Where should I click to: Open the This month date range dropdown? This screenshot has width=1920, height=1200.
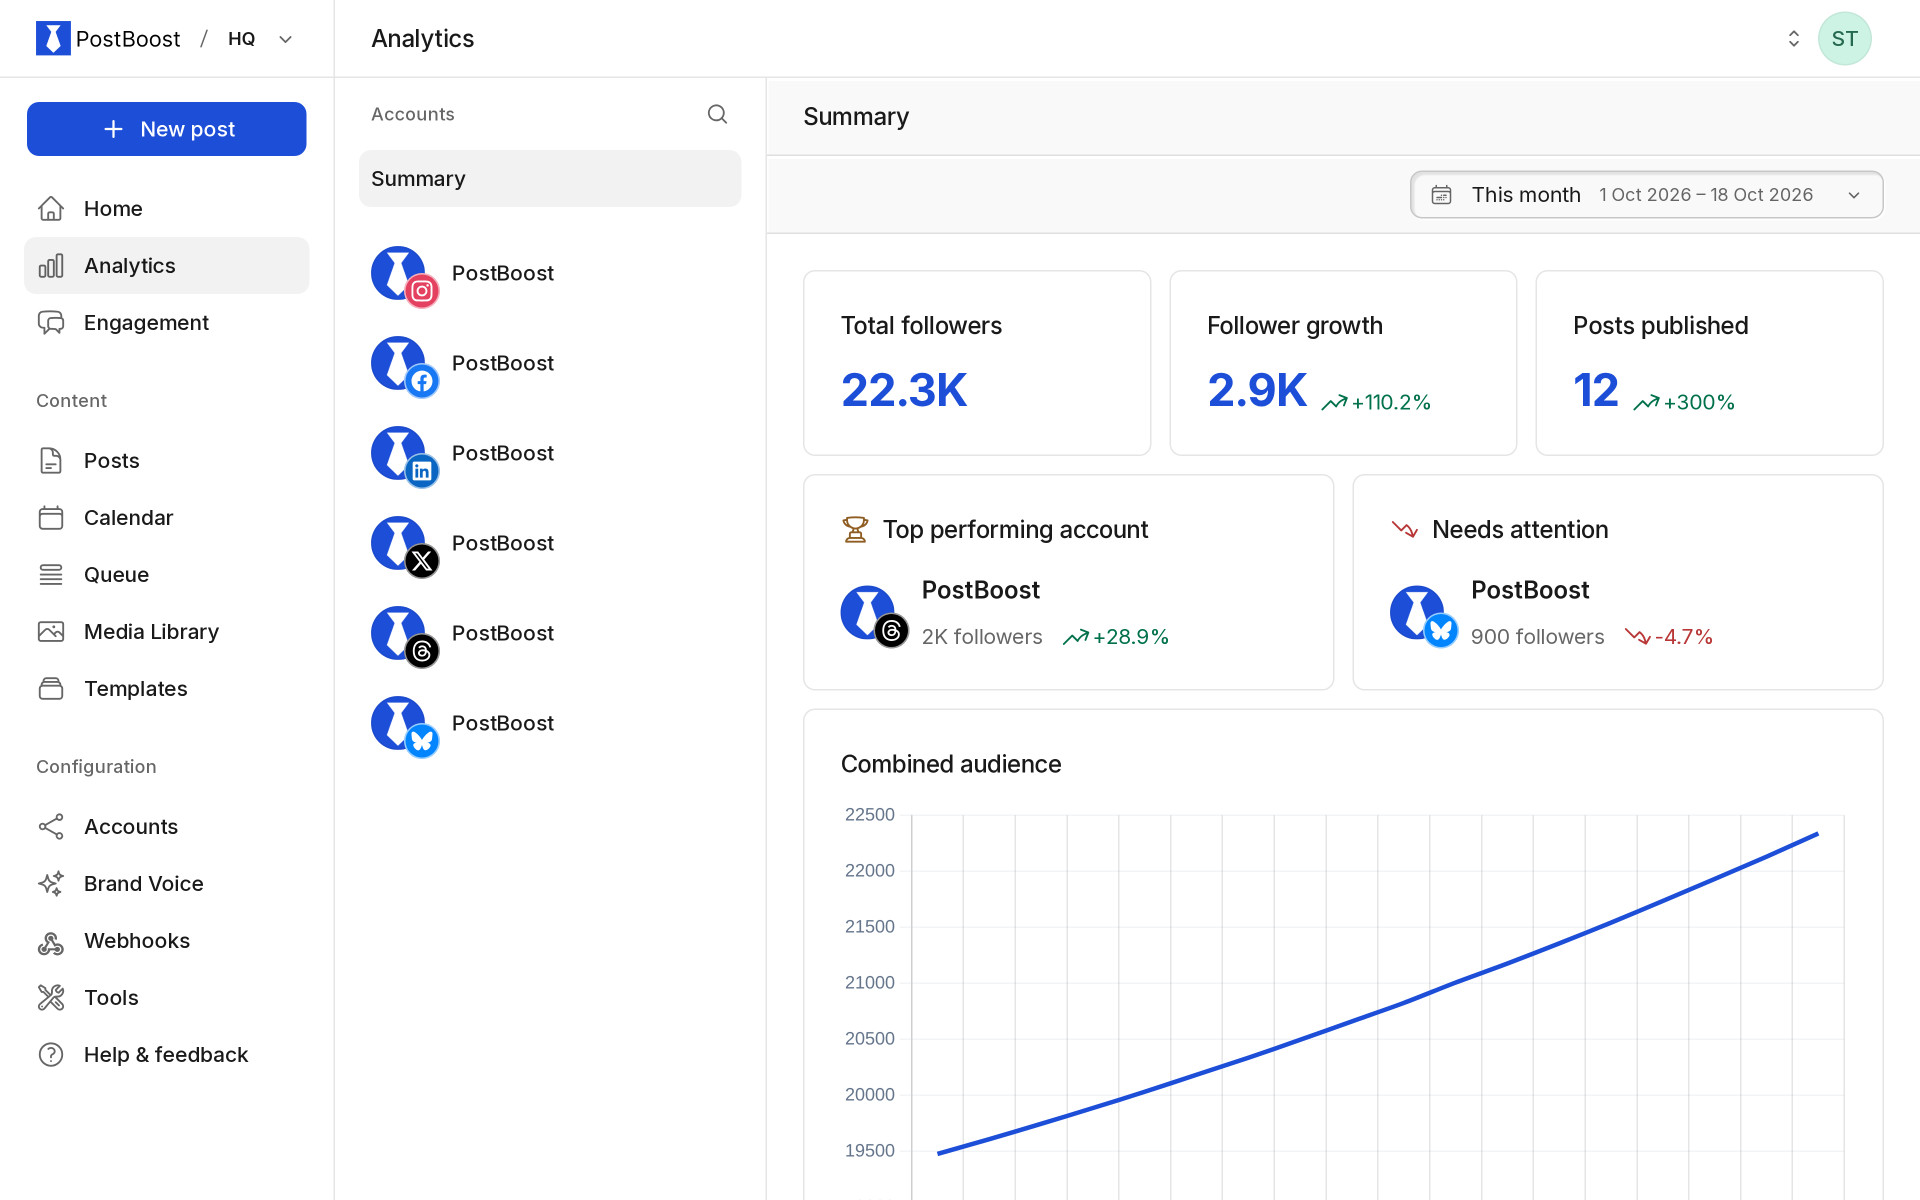1646,194
